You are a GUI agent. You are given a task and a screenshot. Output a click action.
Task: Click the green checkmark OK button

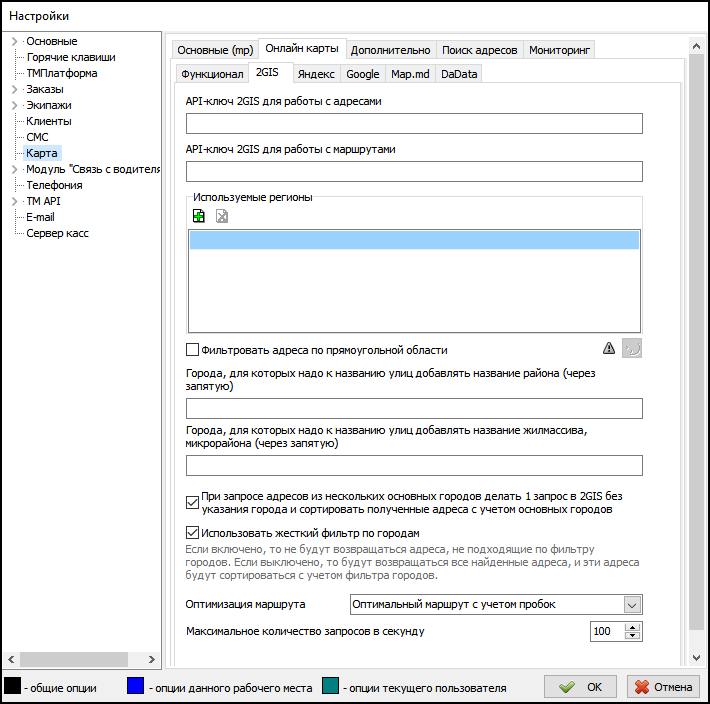(581, 688)
